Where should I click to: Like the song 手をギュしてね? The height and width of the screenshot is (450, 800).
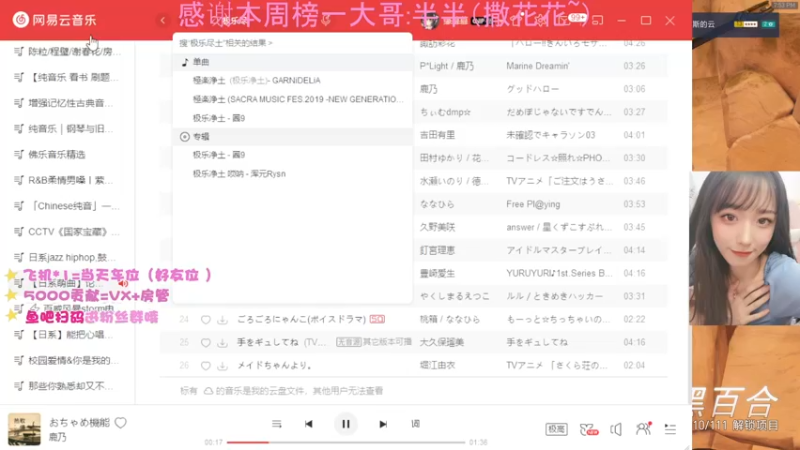(206, 342)
